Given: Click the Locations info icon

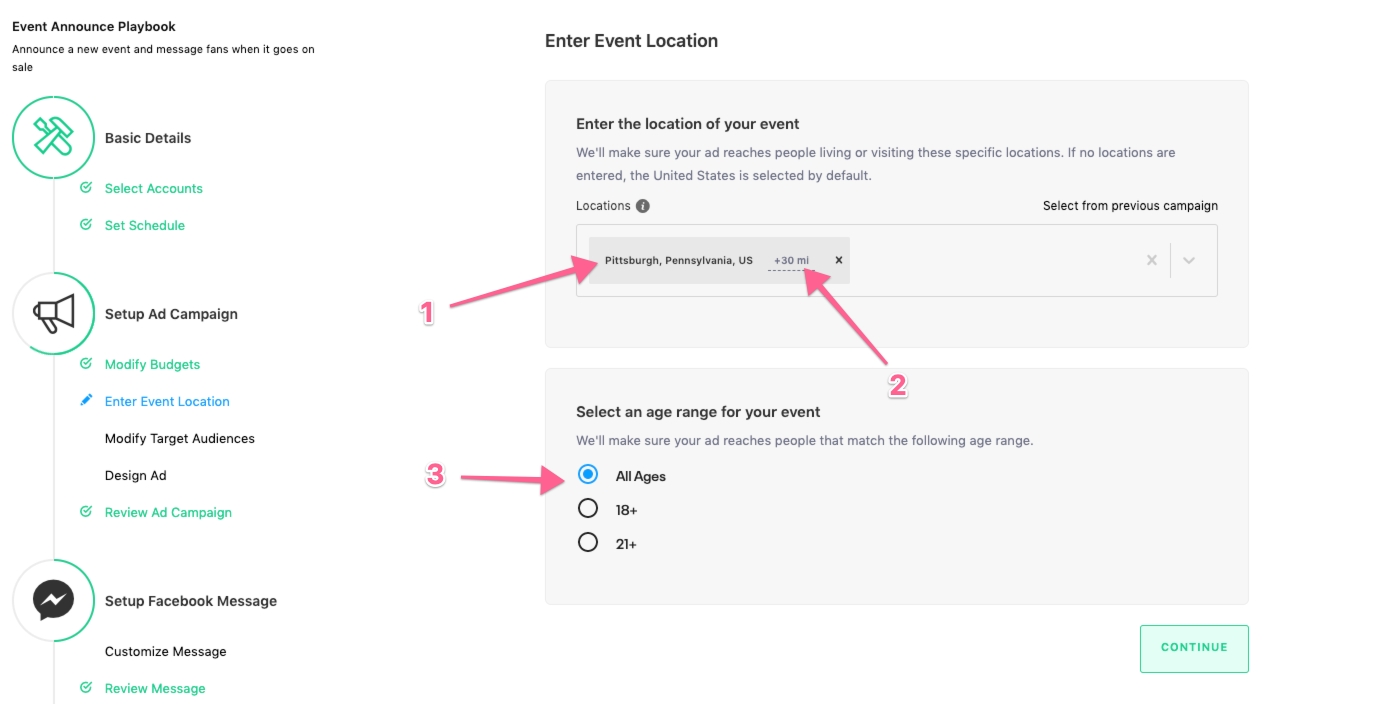Looking at the screenshot, I should point(643,206).
